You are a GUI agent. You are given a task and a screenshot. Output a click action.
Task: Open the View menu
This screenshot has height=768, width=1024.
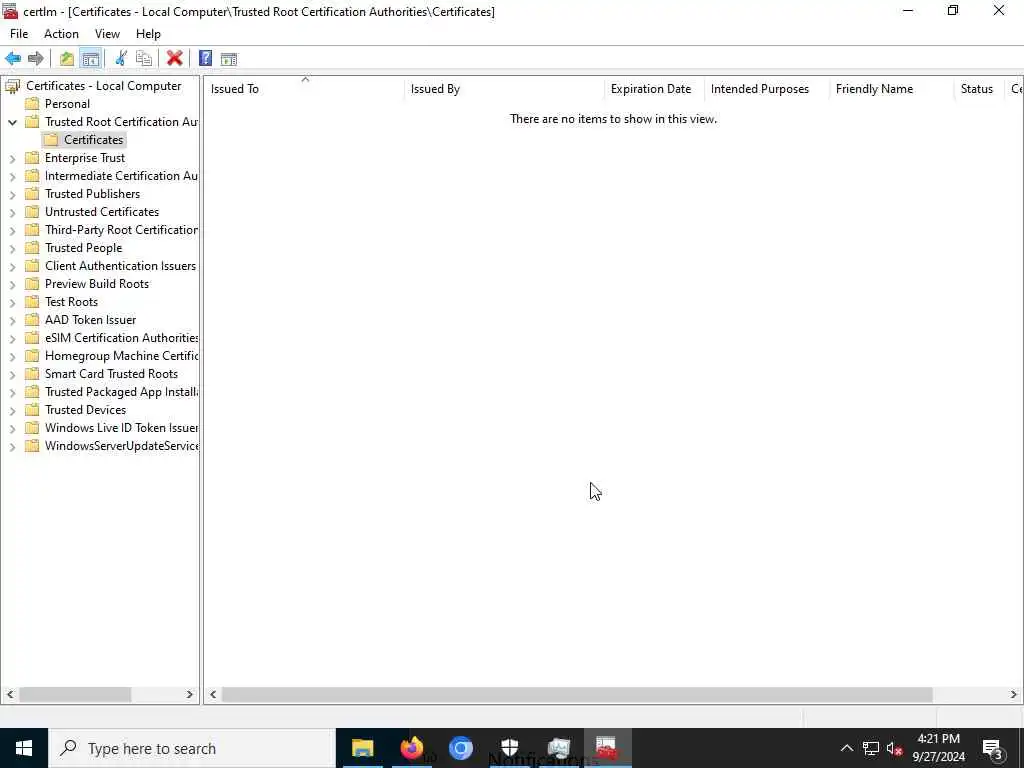pyautogui.click(x=107, y=34)
